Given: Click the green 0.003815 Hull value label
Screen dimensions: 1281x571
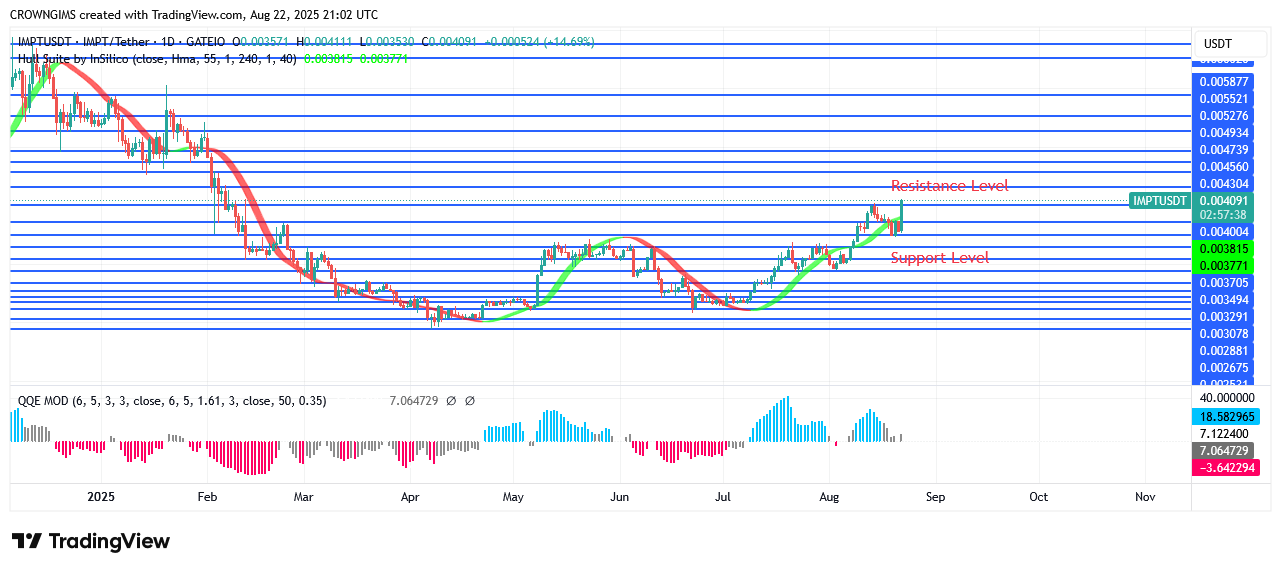Looking at the screenshot, I should click(x=1224, y=249).
